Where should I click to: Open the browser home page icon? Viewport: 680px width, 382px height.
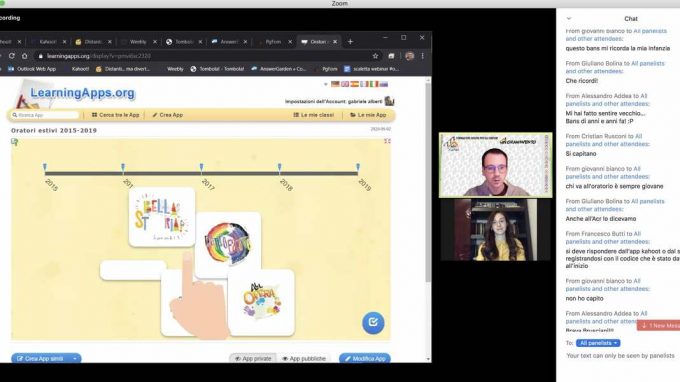point(25,56)
